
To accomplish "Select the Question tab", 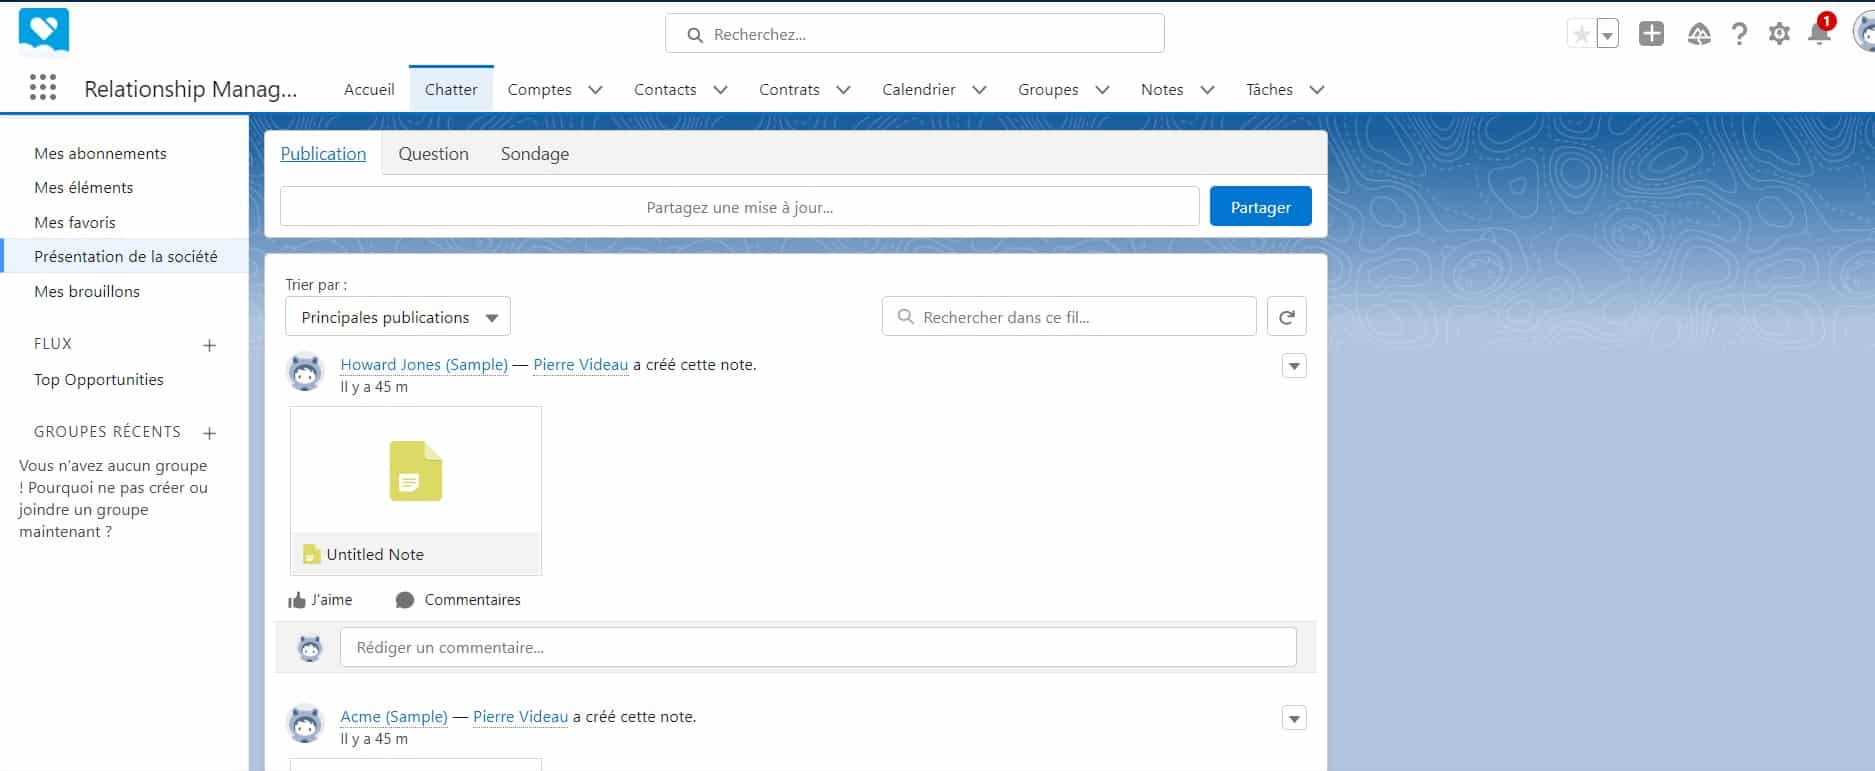I will pyautogui.click(x=433, y=154).
